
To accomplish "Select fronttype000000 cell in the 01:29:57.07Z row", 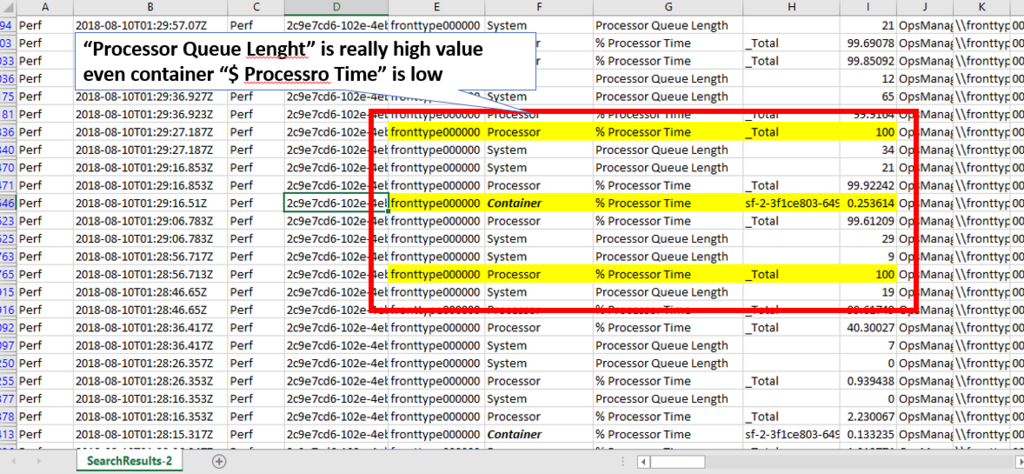I will point(437,25).
